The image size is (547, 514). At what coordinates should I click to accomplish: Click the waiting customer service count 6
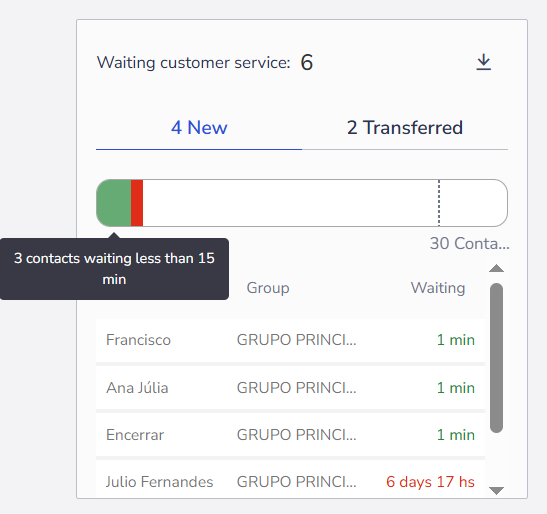tap(307, 62)
